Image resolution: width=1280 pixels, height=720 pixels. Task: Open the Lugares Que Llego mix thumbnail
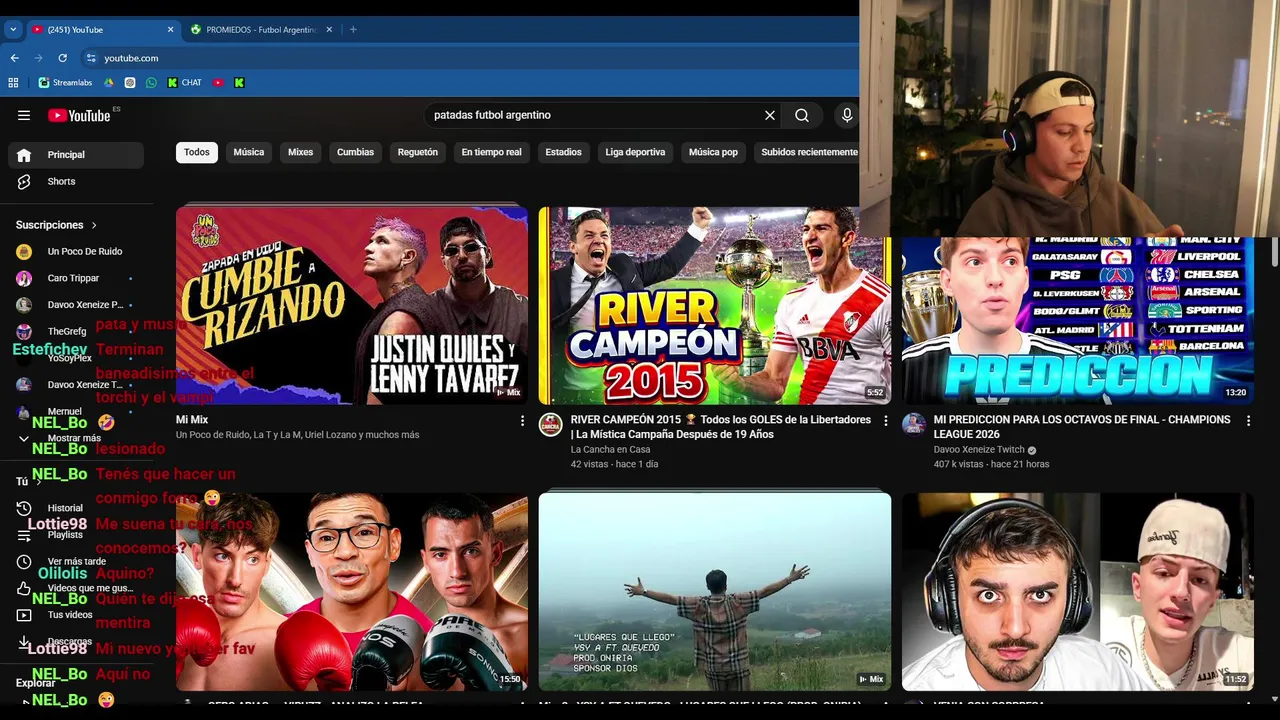click(x=714, y=591)
